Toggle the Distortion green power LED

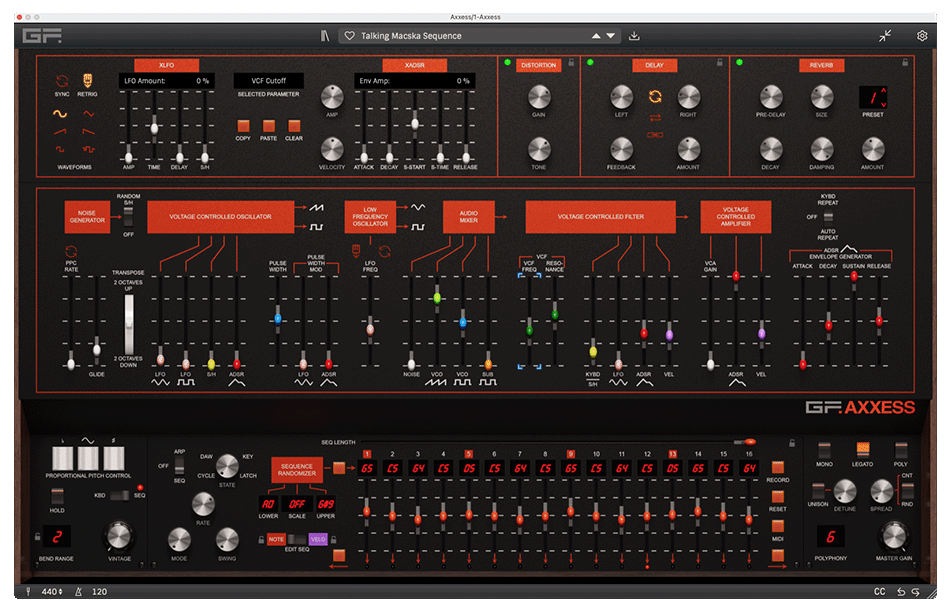[x=508, y=62]
